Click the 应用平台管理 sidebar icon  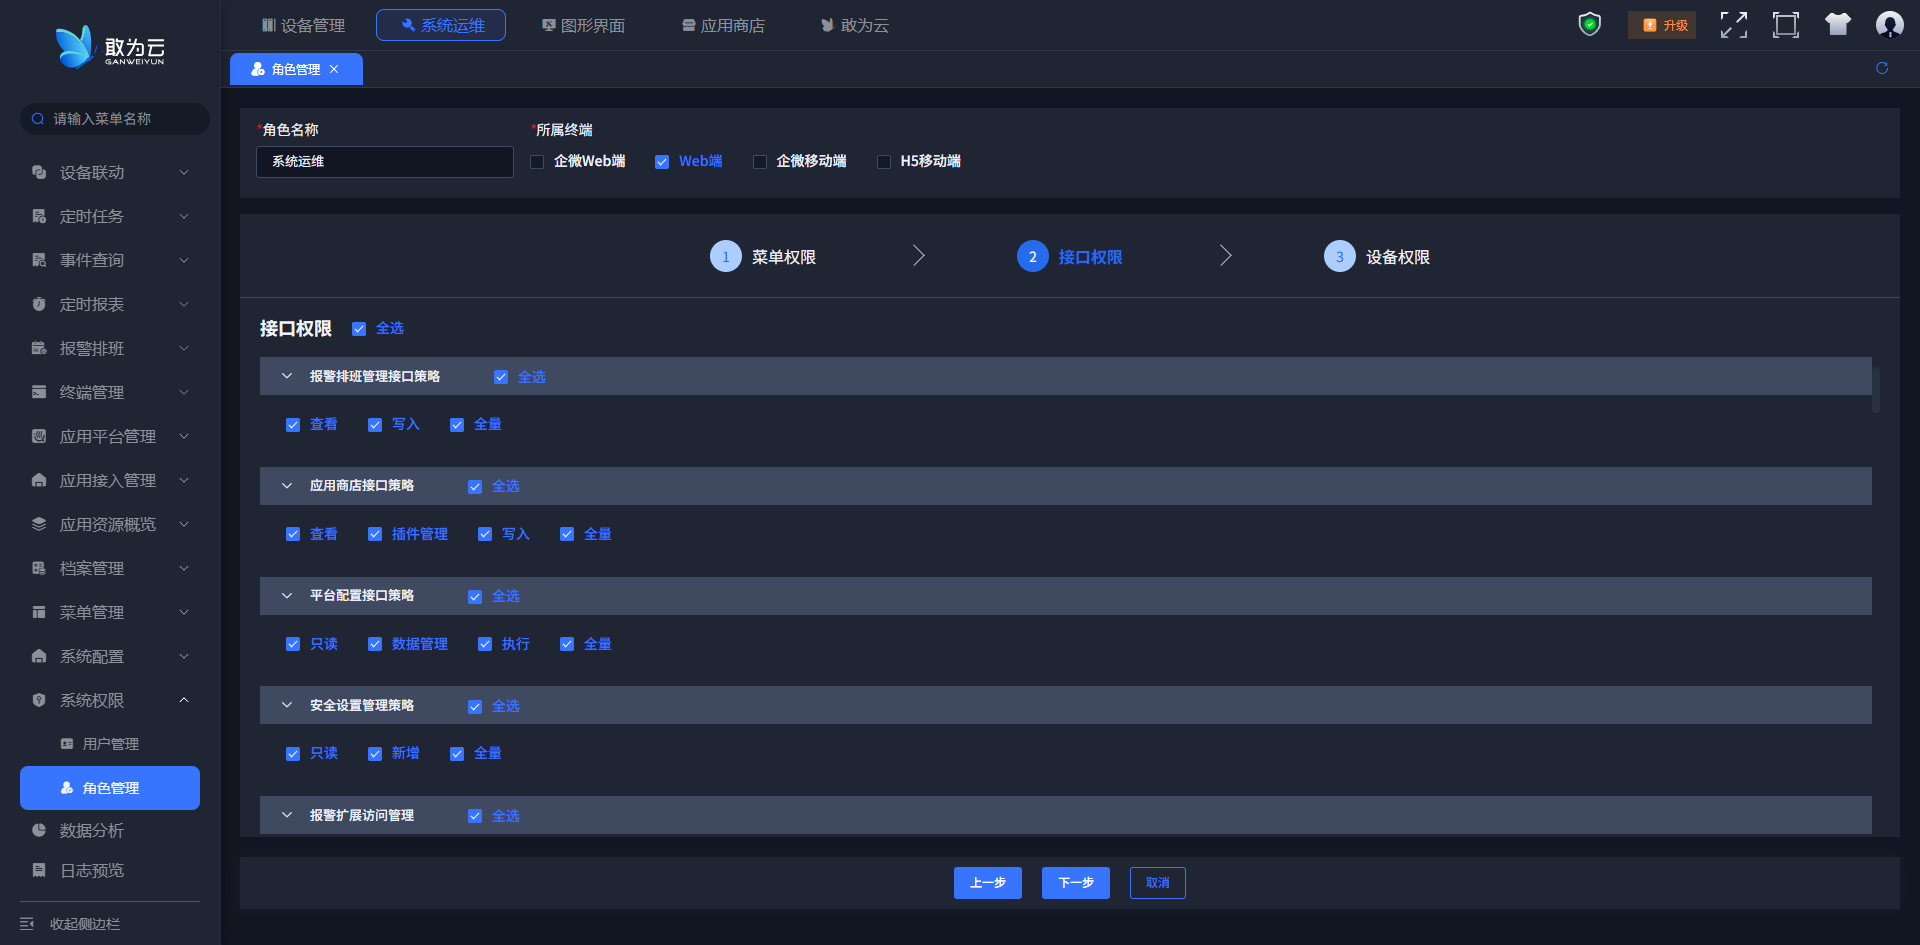pyautogui.click(x=39, y=436)
